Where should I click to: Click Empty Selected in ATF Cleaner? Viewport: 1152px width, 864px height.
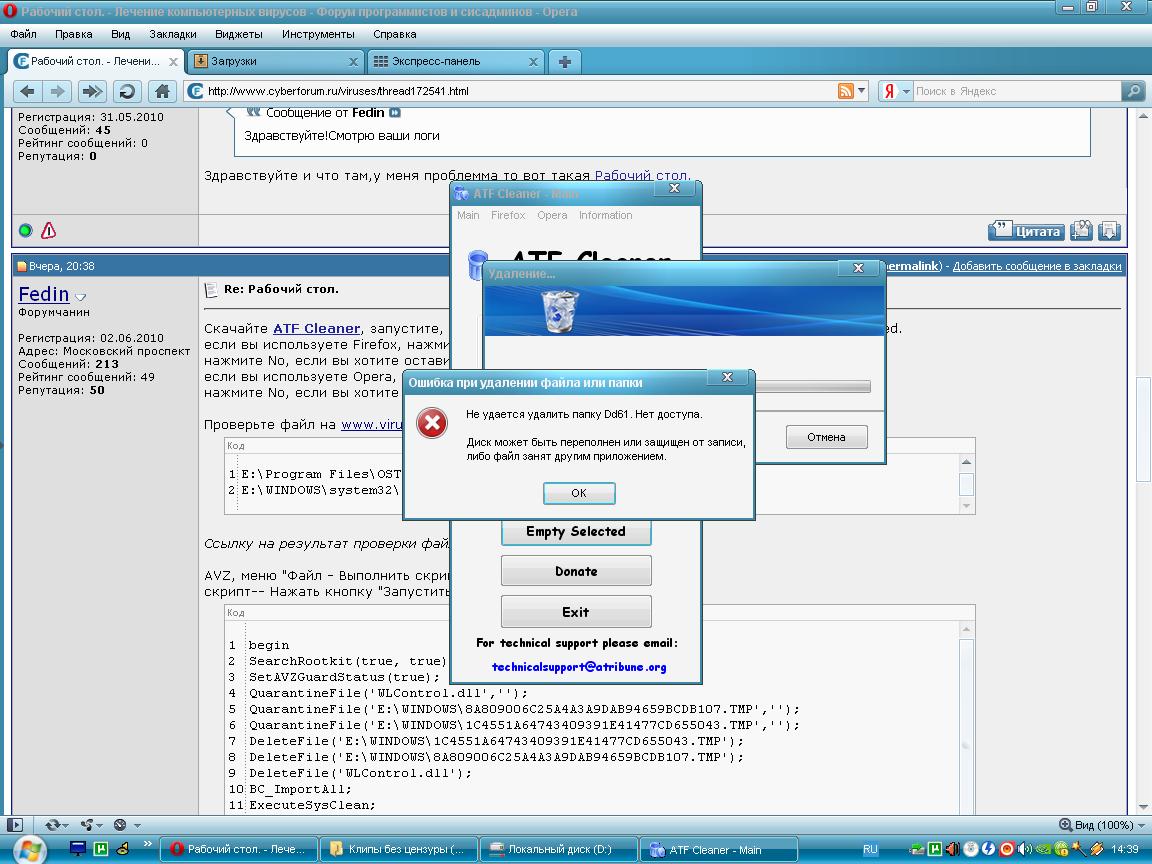[576, 531]
